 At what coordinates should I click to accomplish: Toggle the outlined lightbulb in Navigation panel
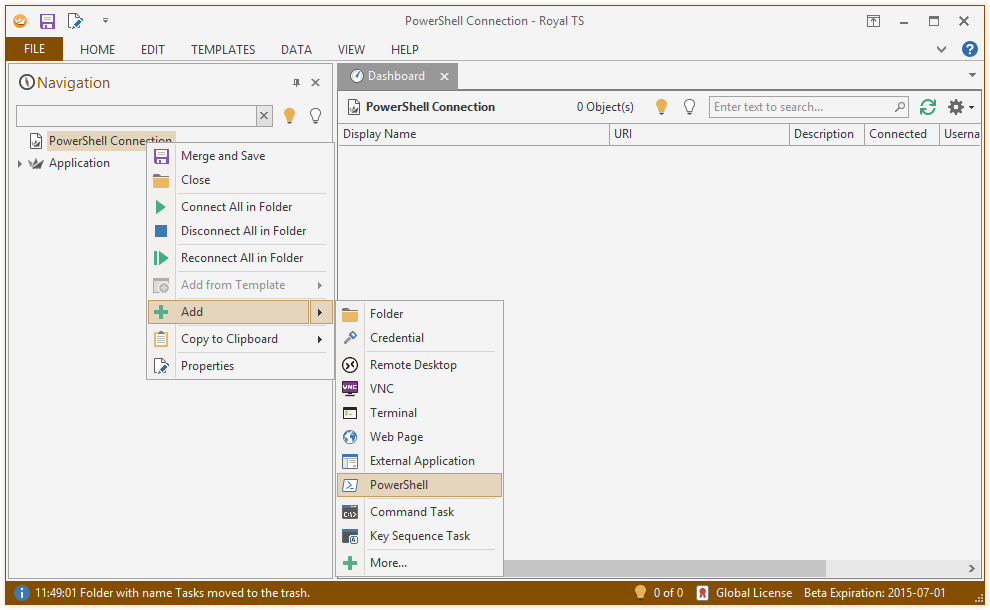[315, 116]
